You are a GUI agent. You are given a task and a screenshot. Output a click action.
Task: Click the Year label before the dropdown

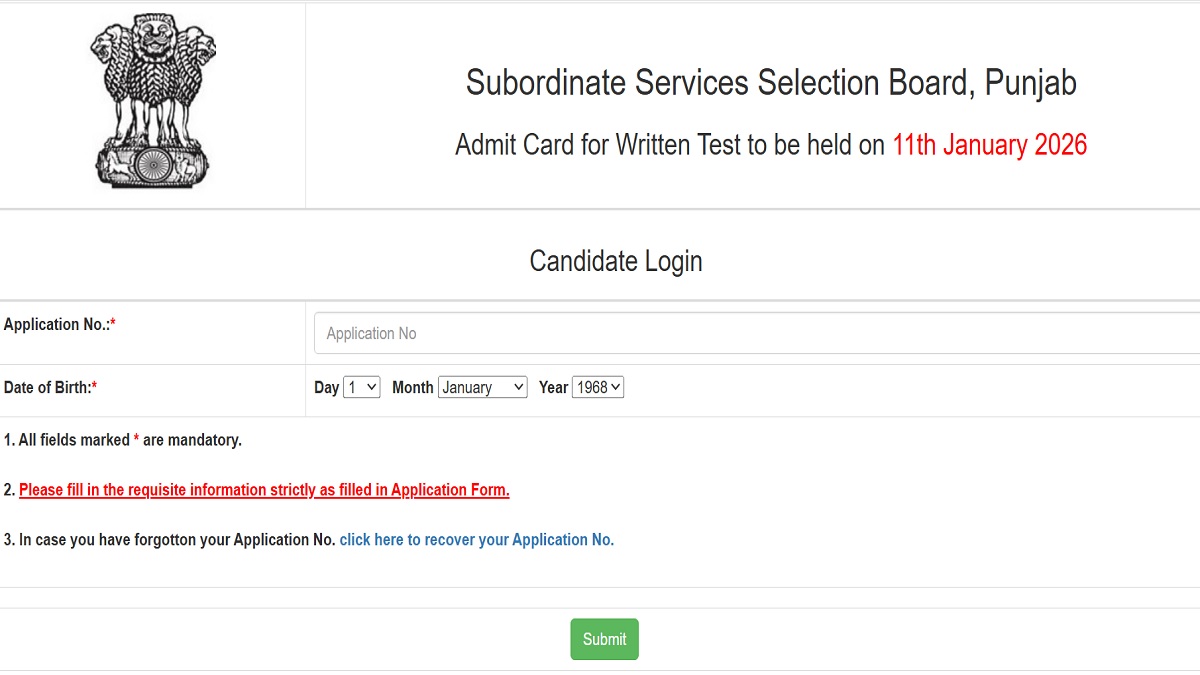point(552,387)
